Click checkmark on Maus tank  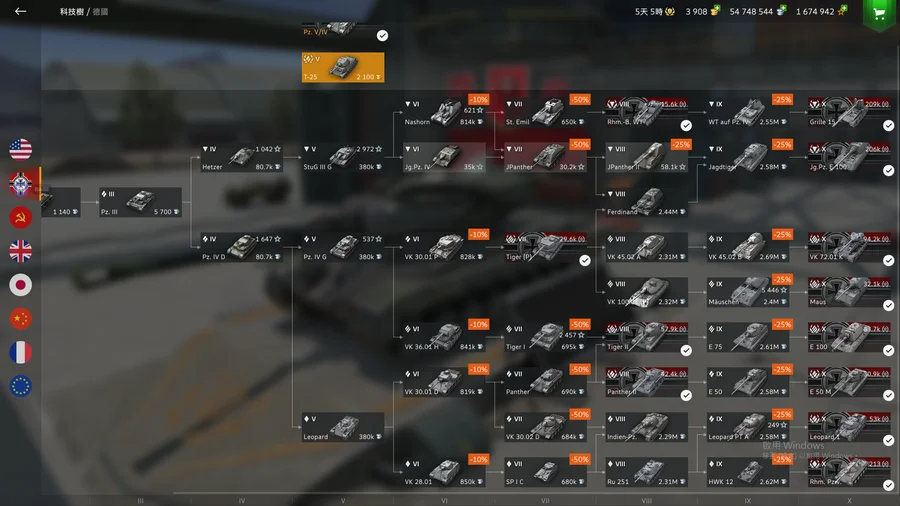click(889, 305)
